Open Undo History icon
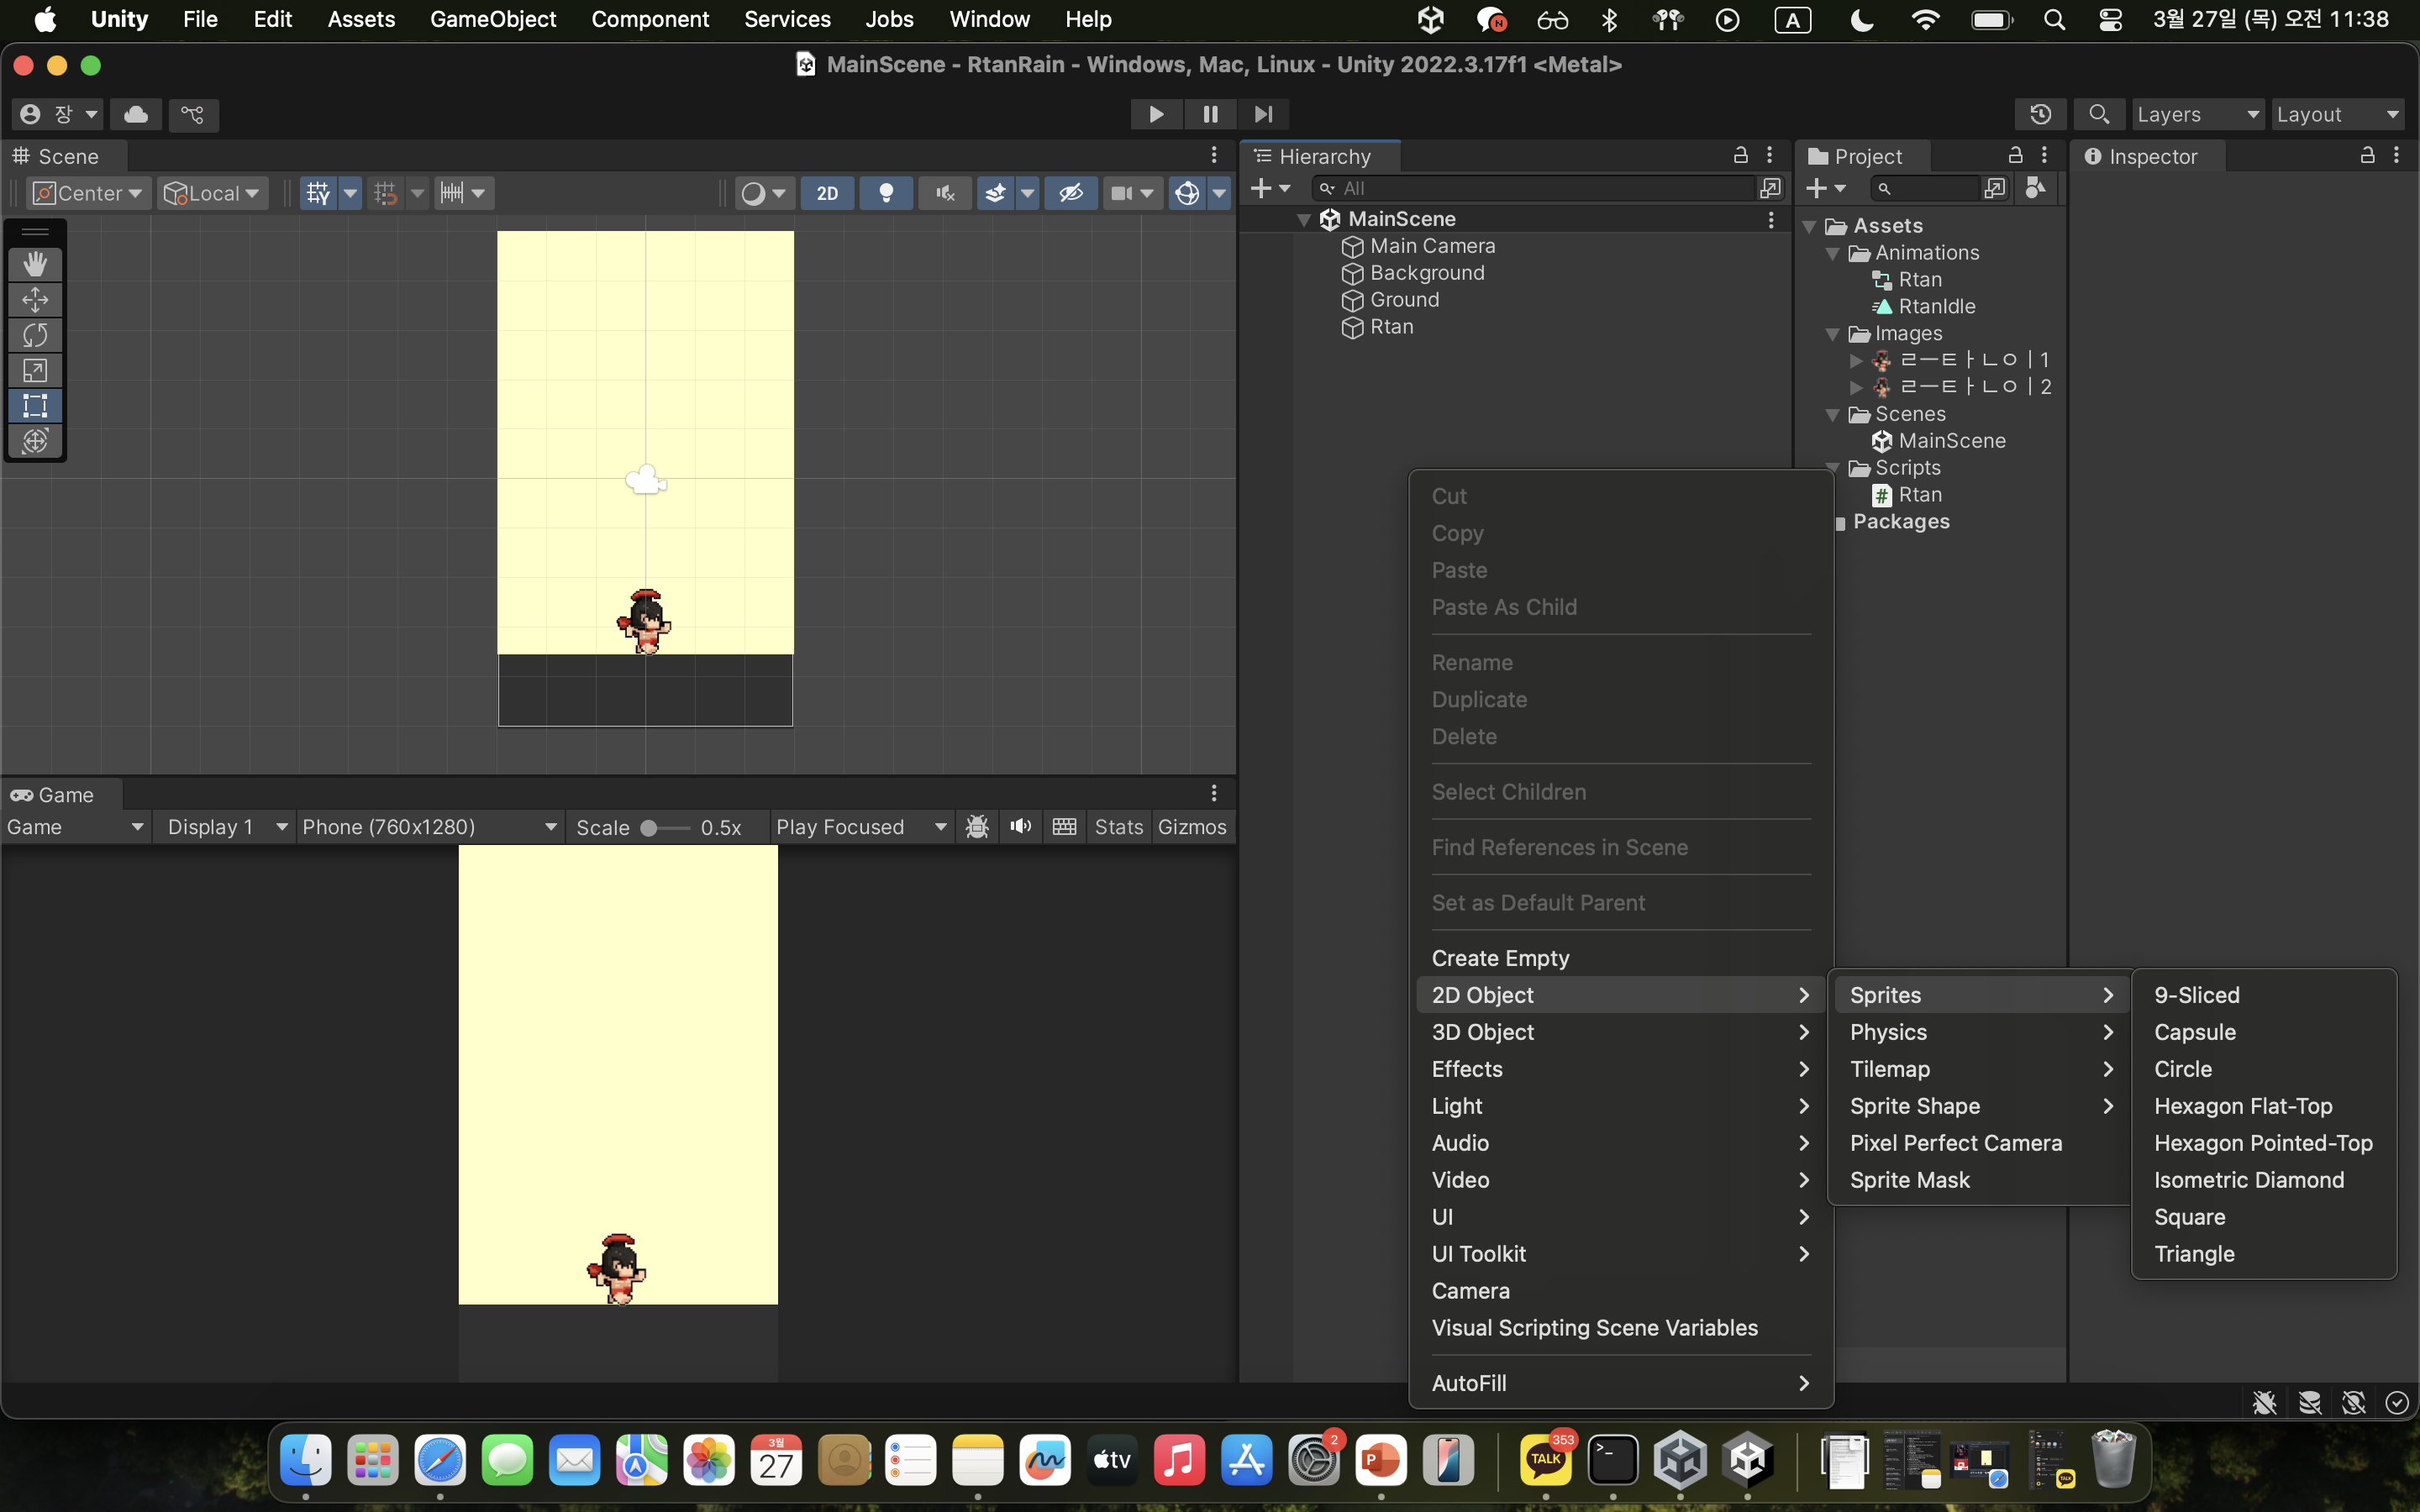 [x=2040, y=114]
